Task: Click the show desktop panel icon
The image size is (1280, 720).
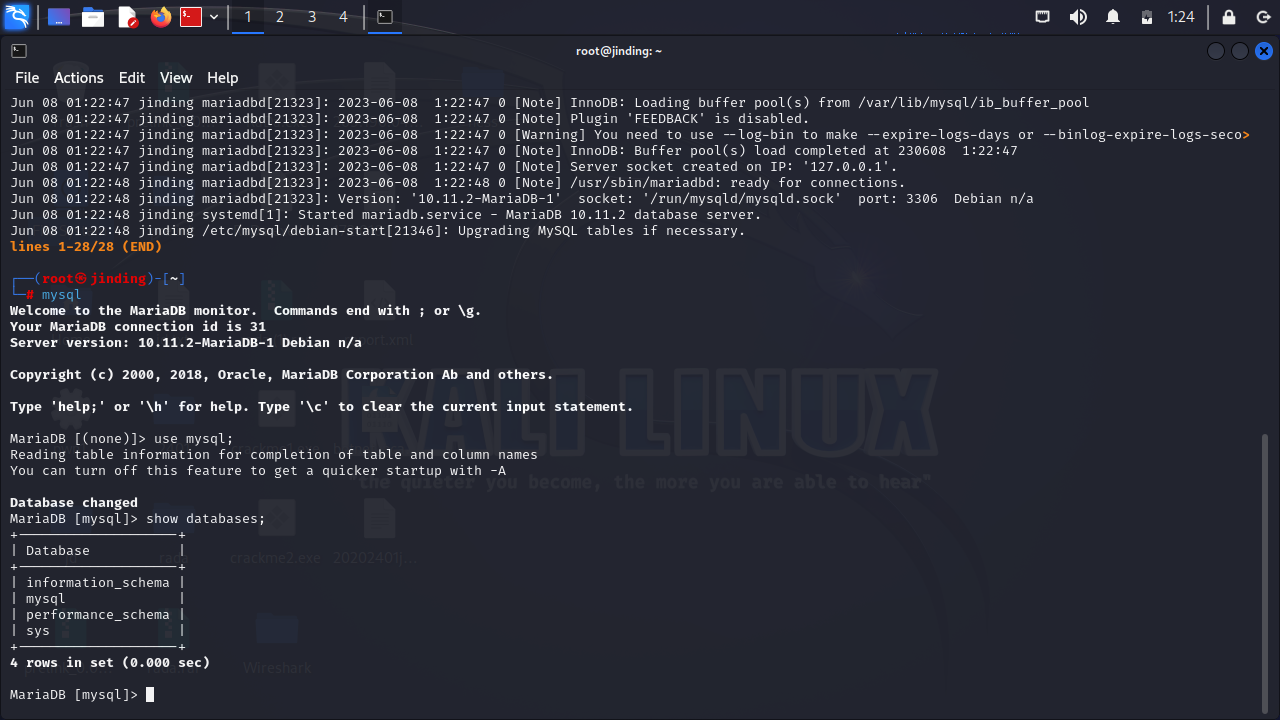Action: (x=59, y=17)
